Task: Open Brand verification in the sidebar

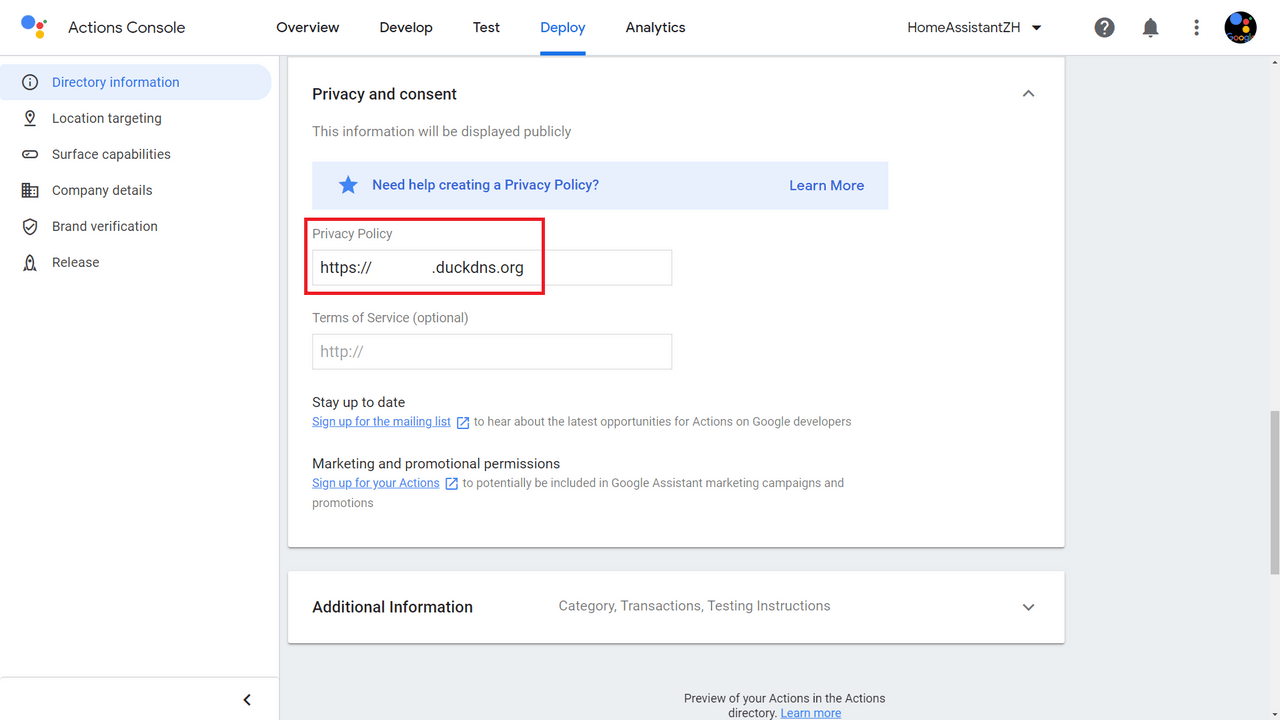Action: 136,226
